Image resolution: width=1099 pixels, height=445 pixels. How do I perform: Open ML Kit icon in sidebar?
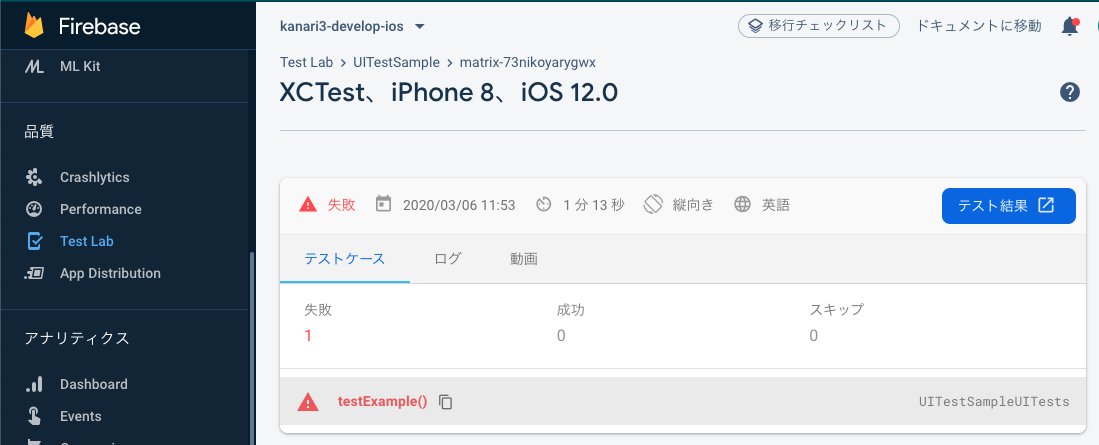point(34,67)
